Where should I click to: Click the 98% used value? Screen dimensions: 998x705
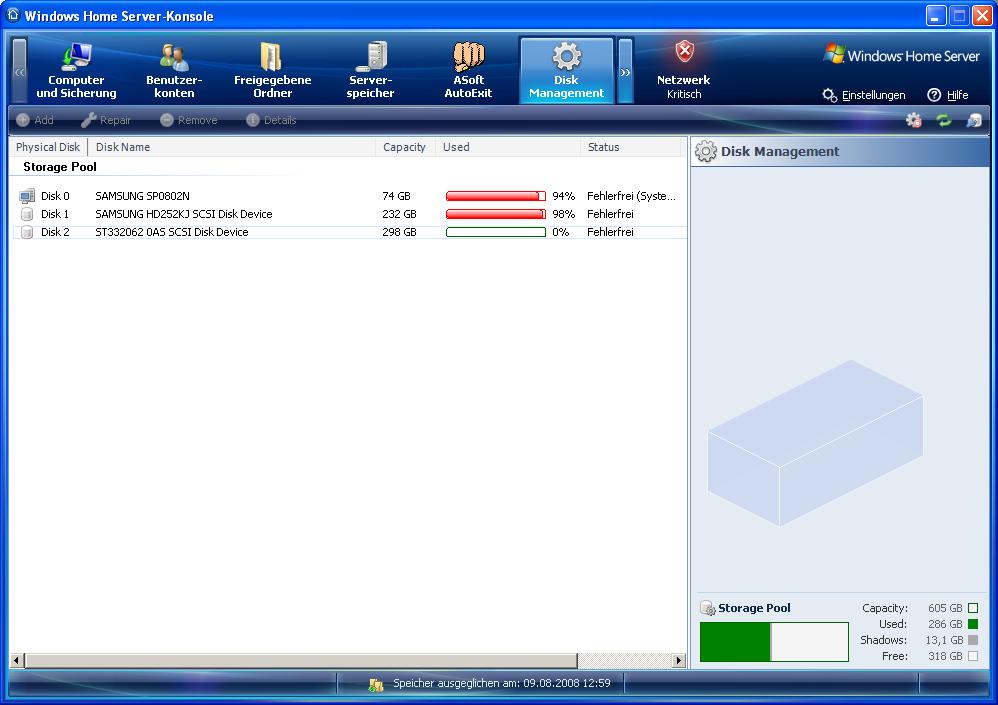tap(563, 214)
